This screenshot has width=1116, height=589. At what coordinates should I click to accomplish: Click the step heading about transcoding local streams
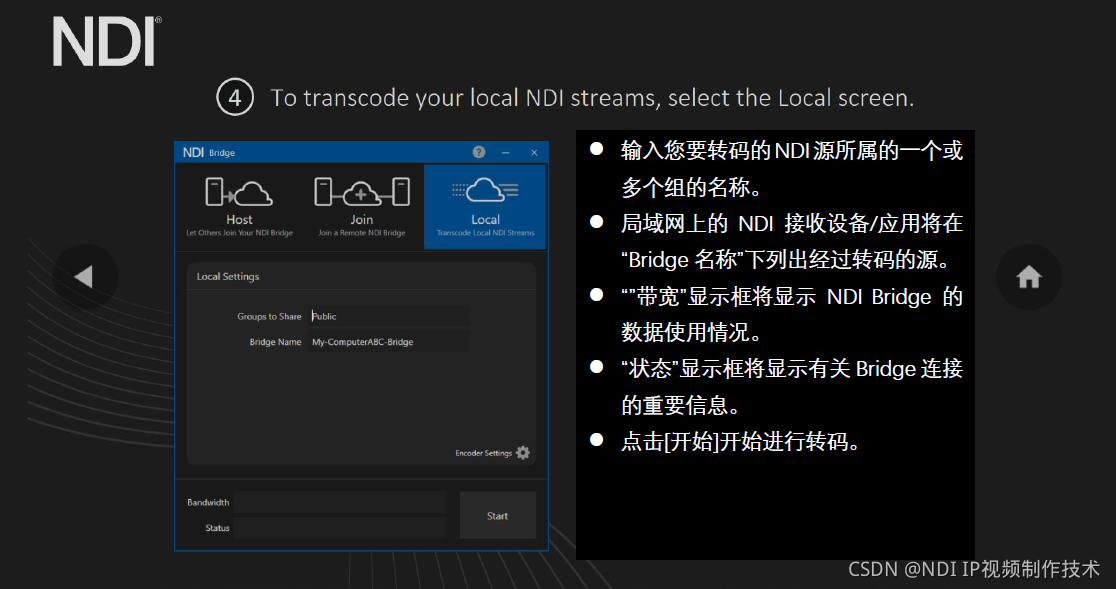click(x=592, y=97)
